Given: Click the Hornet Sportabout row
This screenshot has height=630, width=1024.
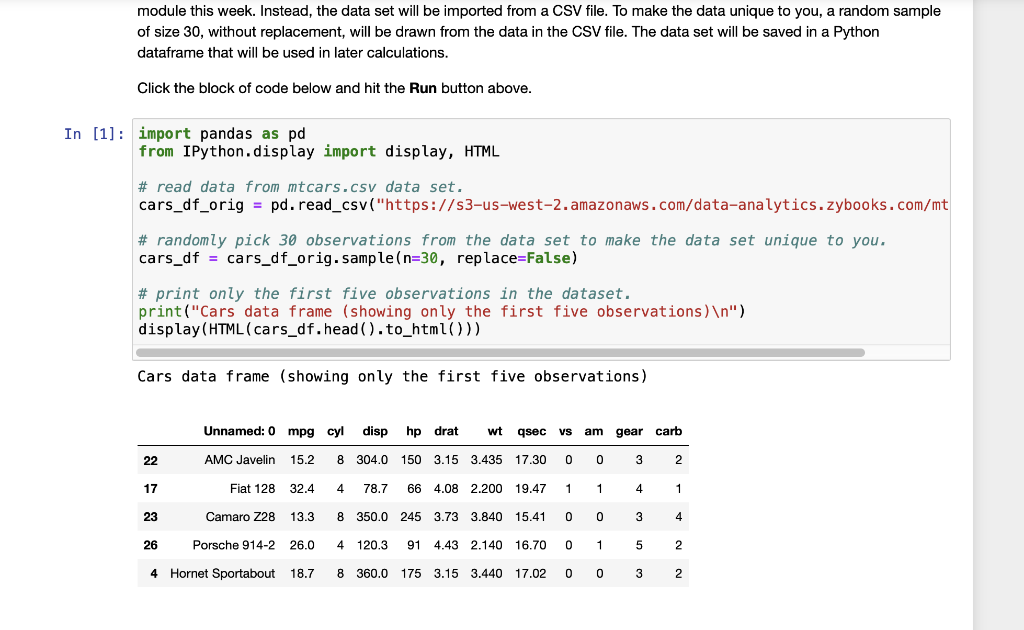Looking at the screenshot, I should pyautogui.click(x=222, y=573).
